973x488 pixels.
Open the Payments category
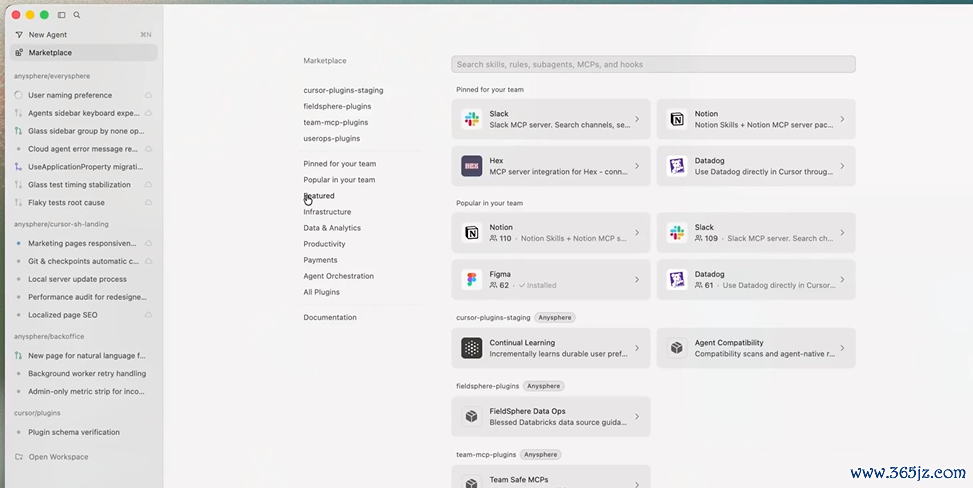pyautogui.click(x=320, y=260)
